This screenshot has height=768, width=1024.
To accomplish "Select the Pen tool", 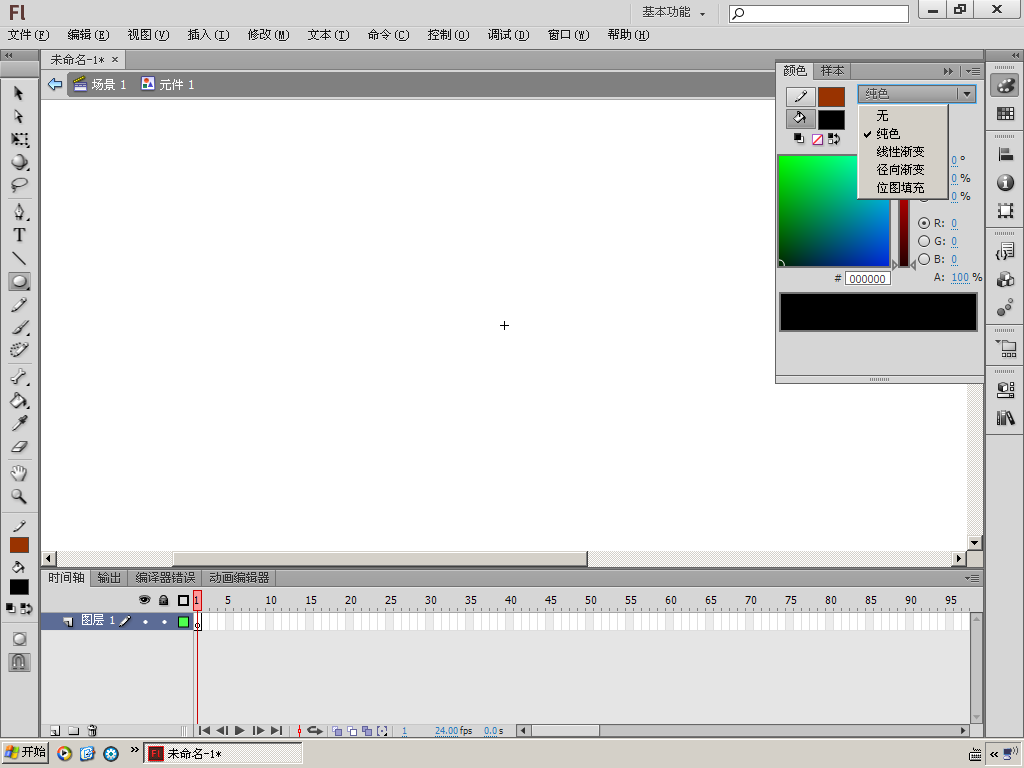I will (x=19, y=212).
